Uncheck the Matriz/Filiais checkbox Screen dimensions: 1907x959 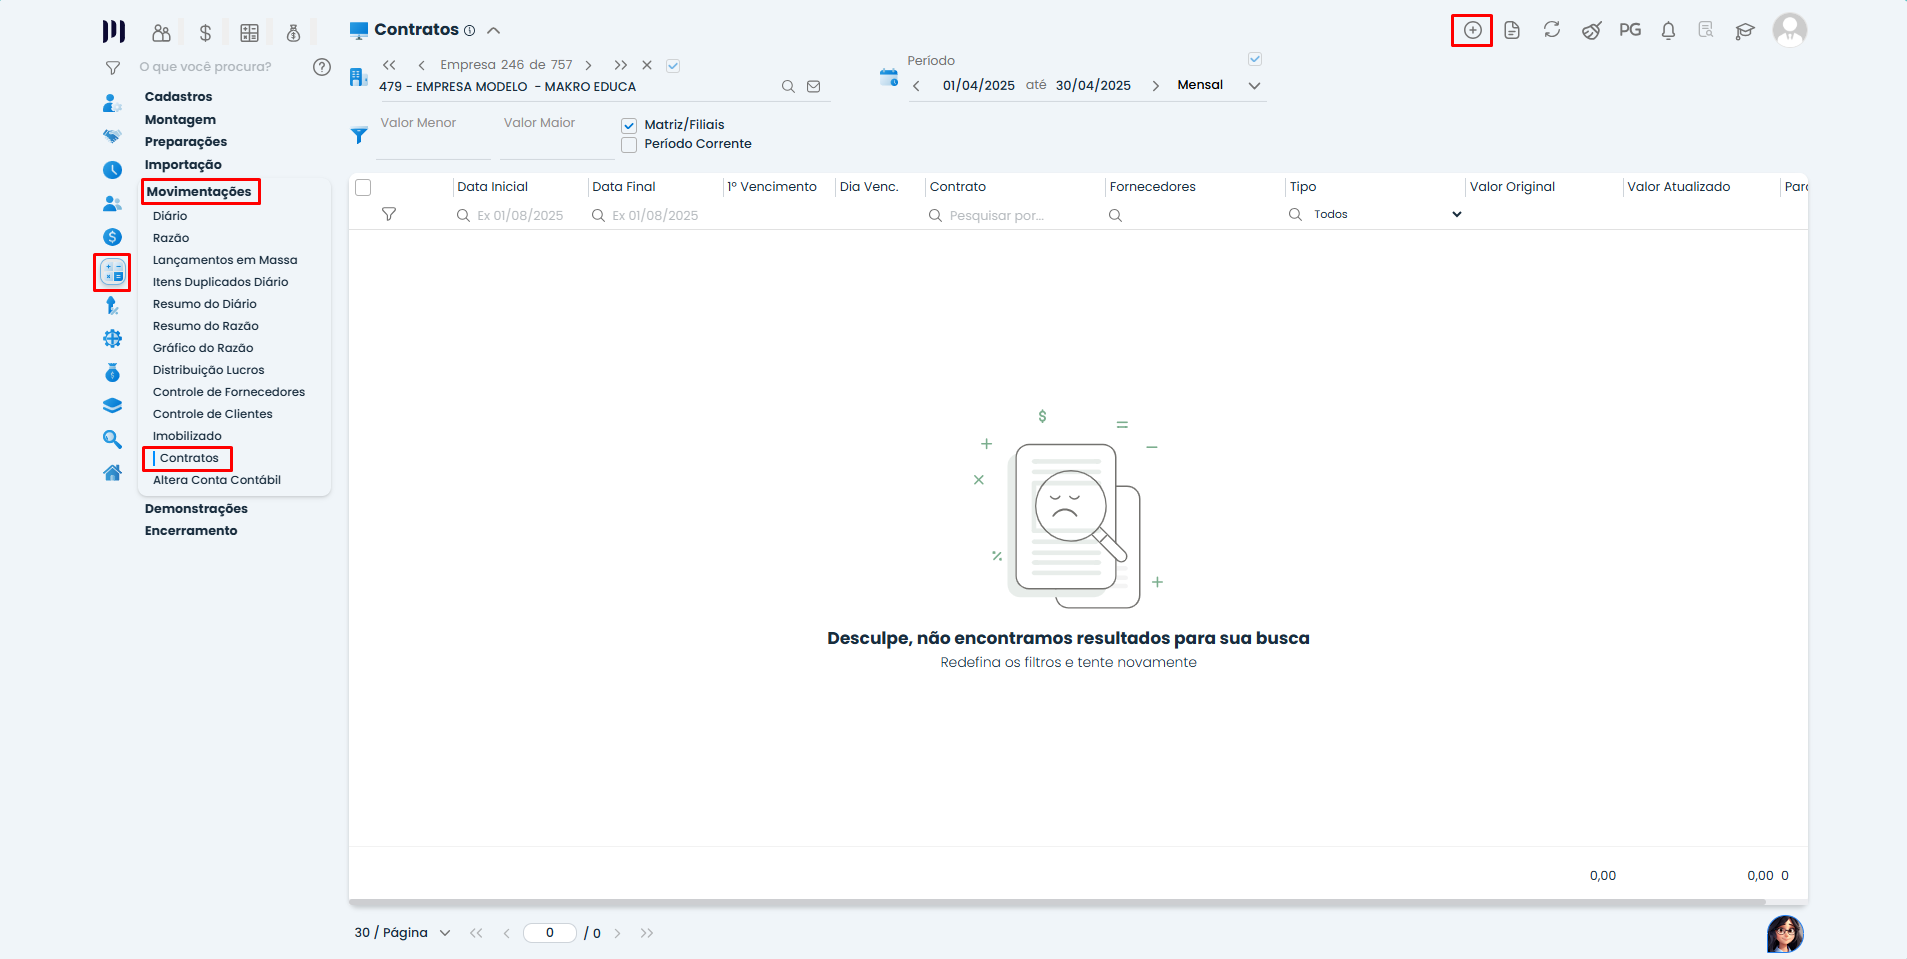[x=629, y=125]
